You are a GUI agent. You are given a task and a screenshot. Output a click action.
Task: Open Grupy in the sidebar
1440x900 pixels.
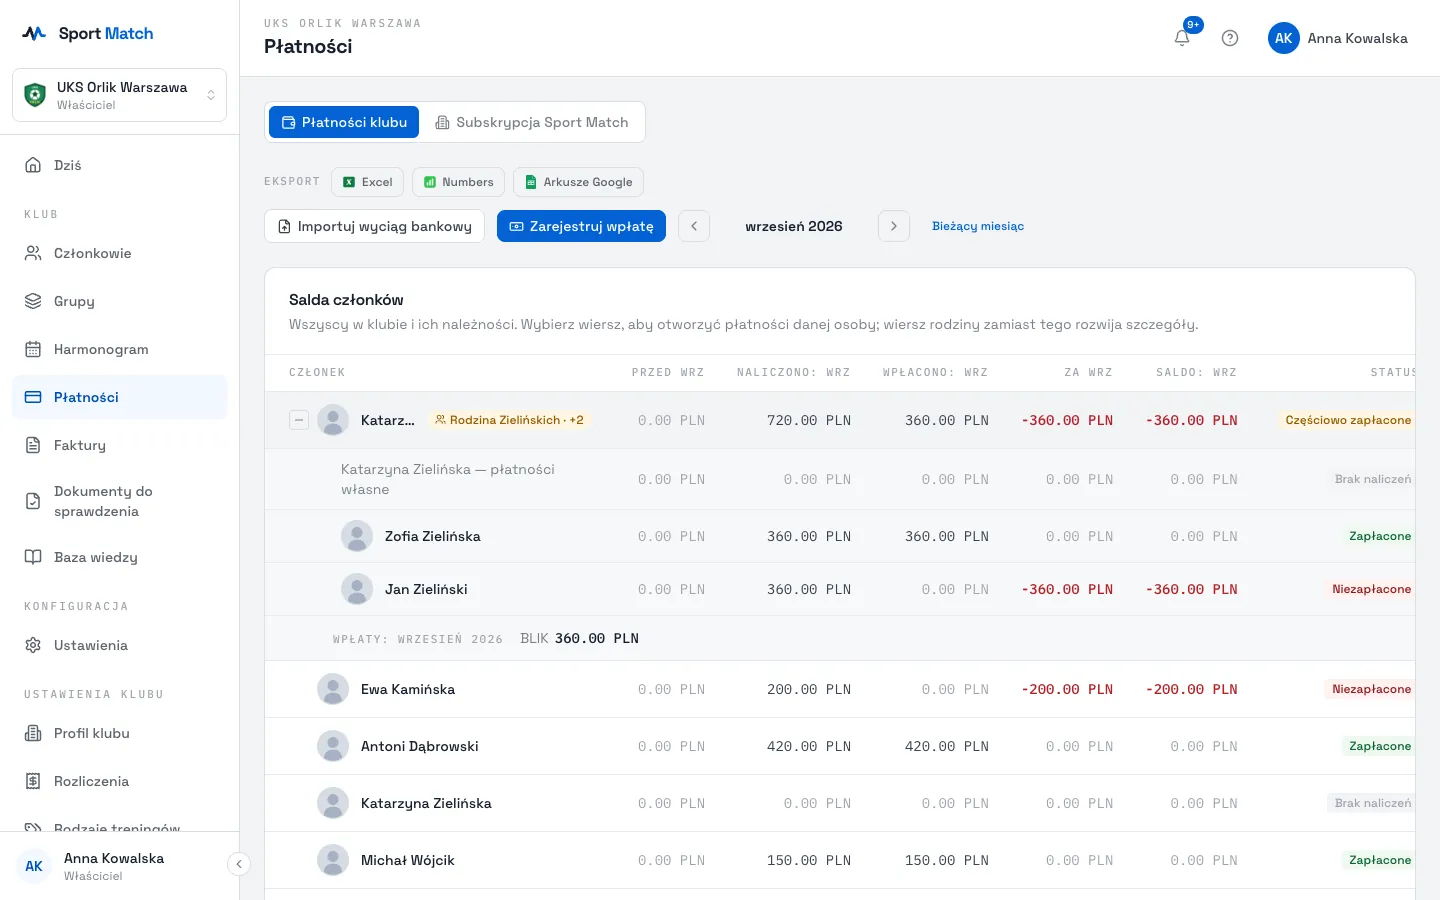[x=120, y=301]
